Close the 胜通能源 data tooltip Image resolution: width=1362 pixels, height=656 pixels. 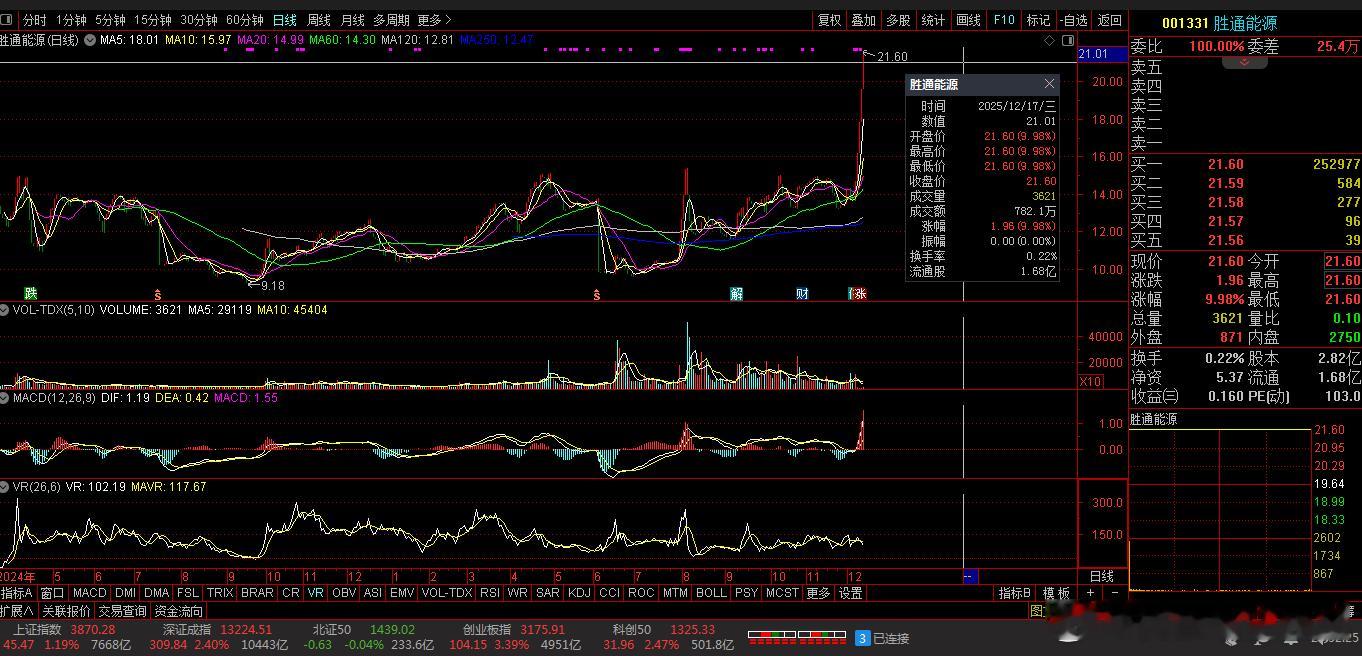coord(1049,84)
